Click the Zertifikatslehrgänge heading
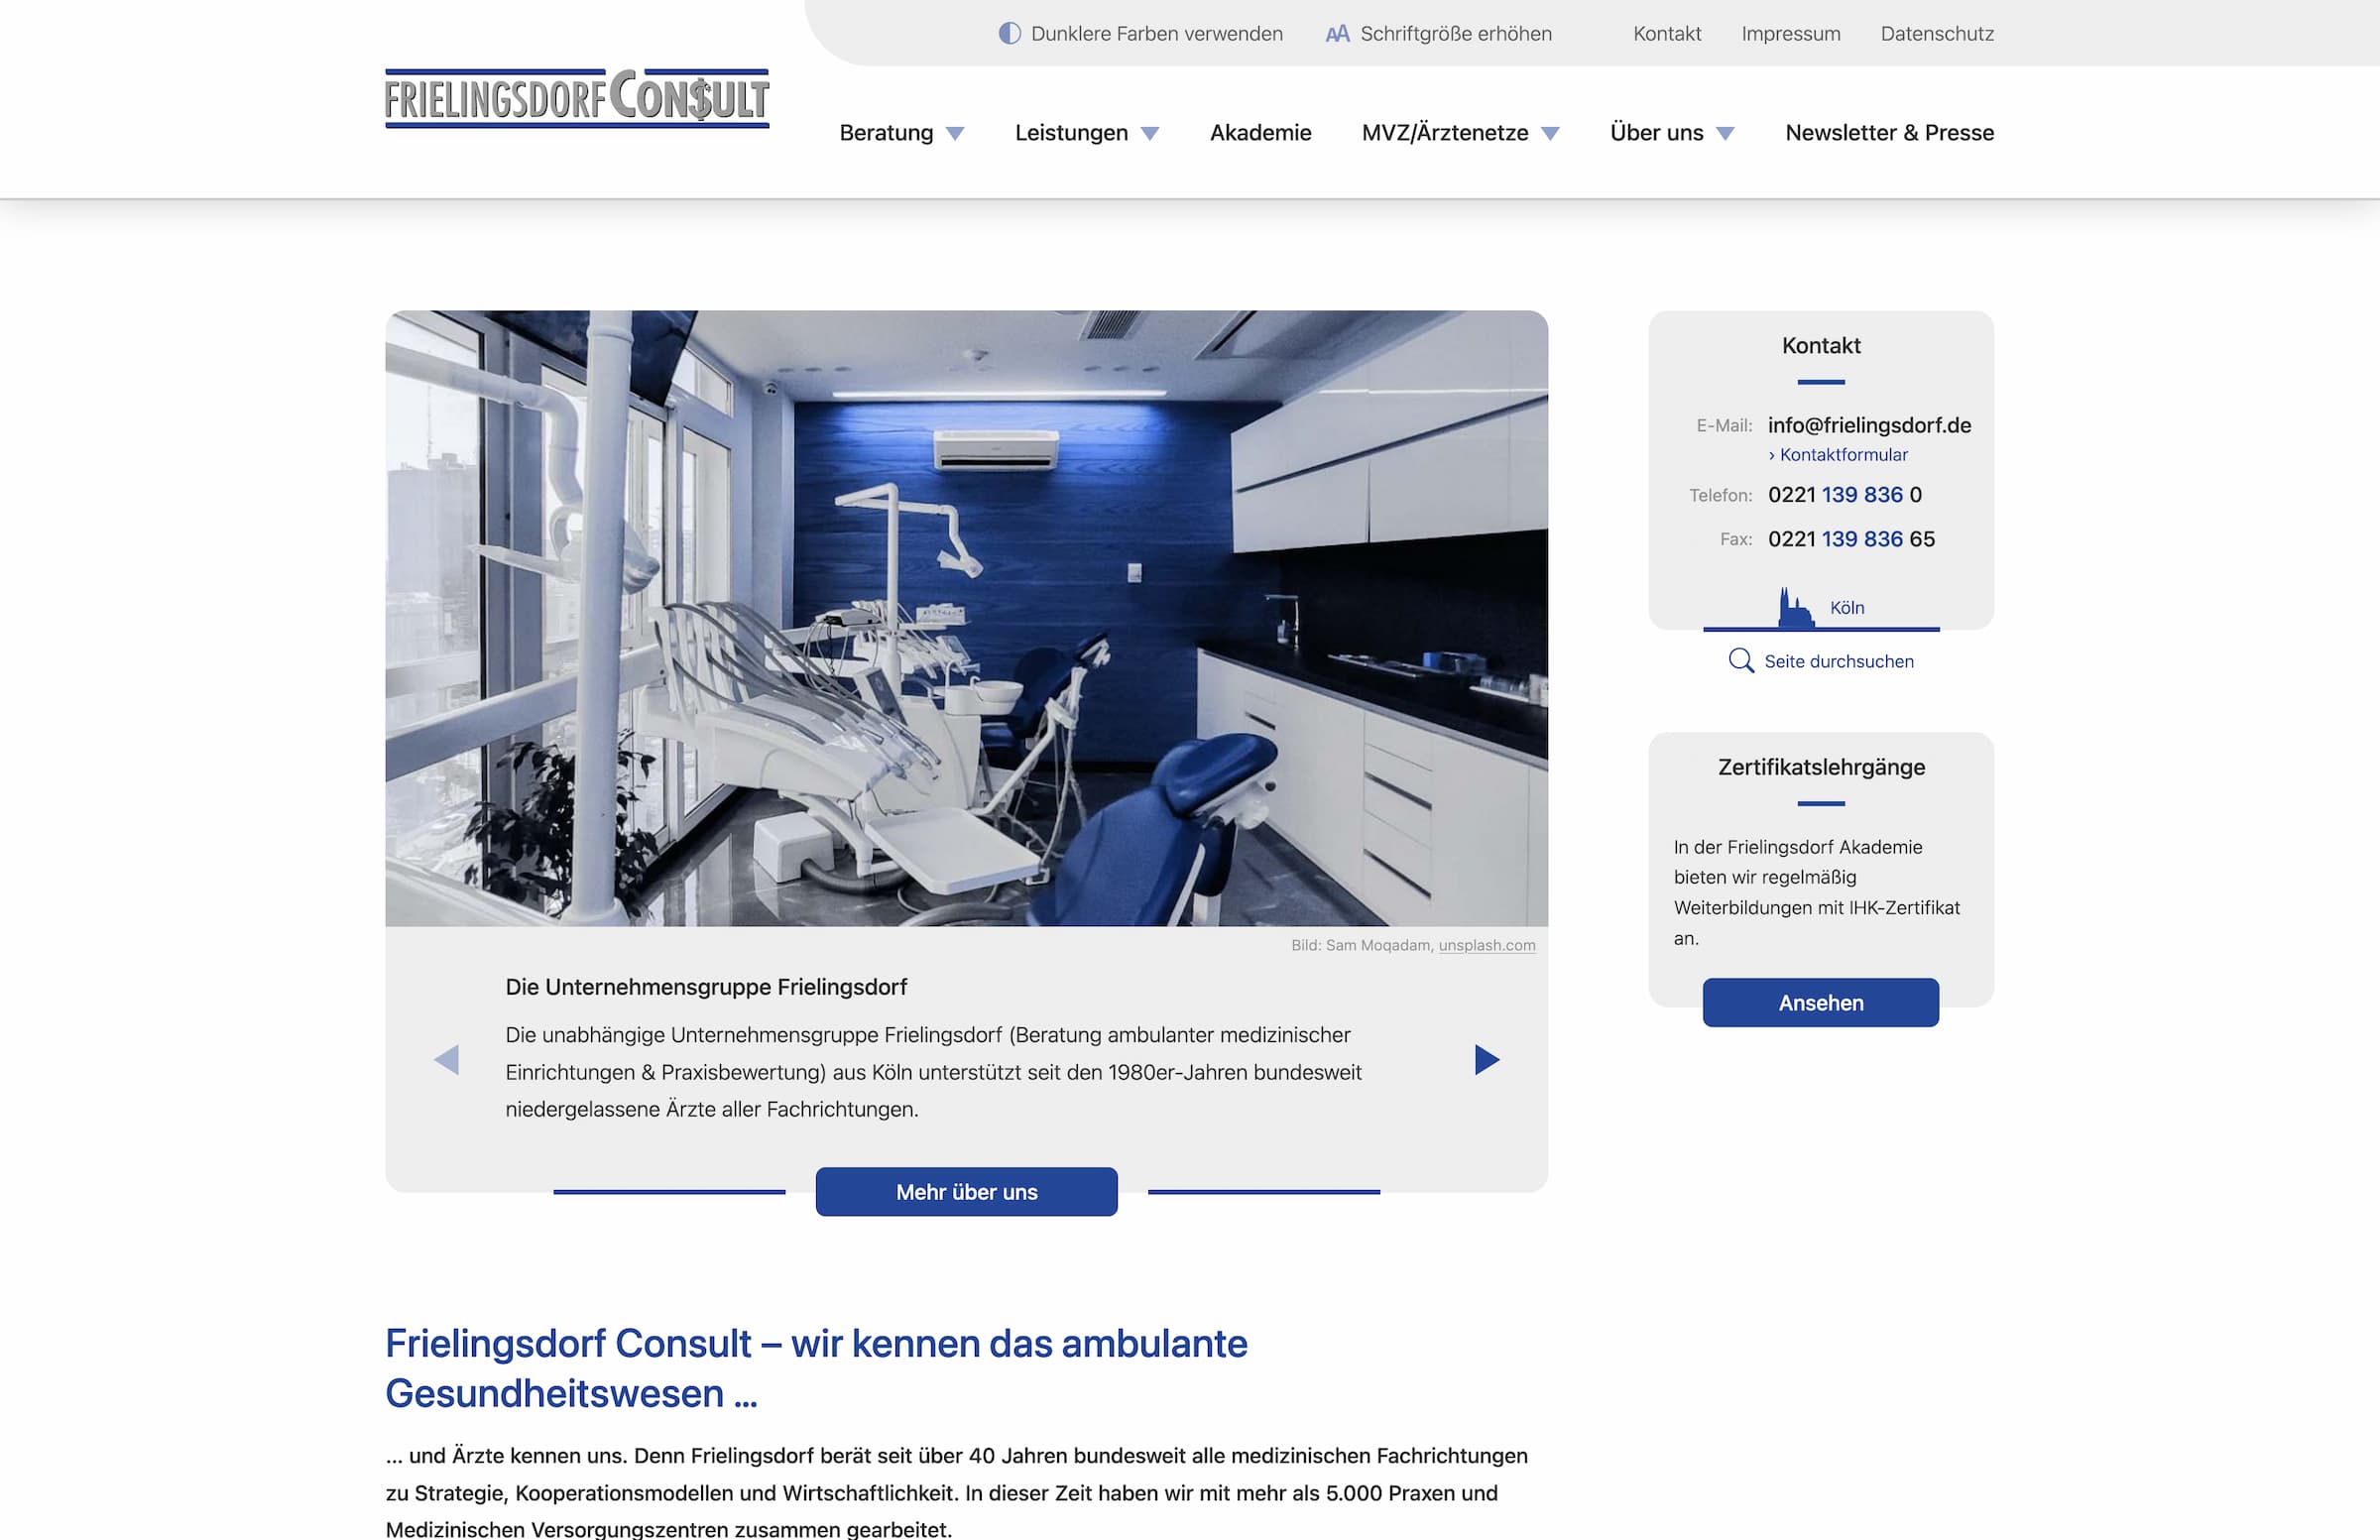 click(1820, 767)
